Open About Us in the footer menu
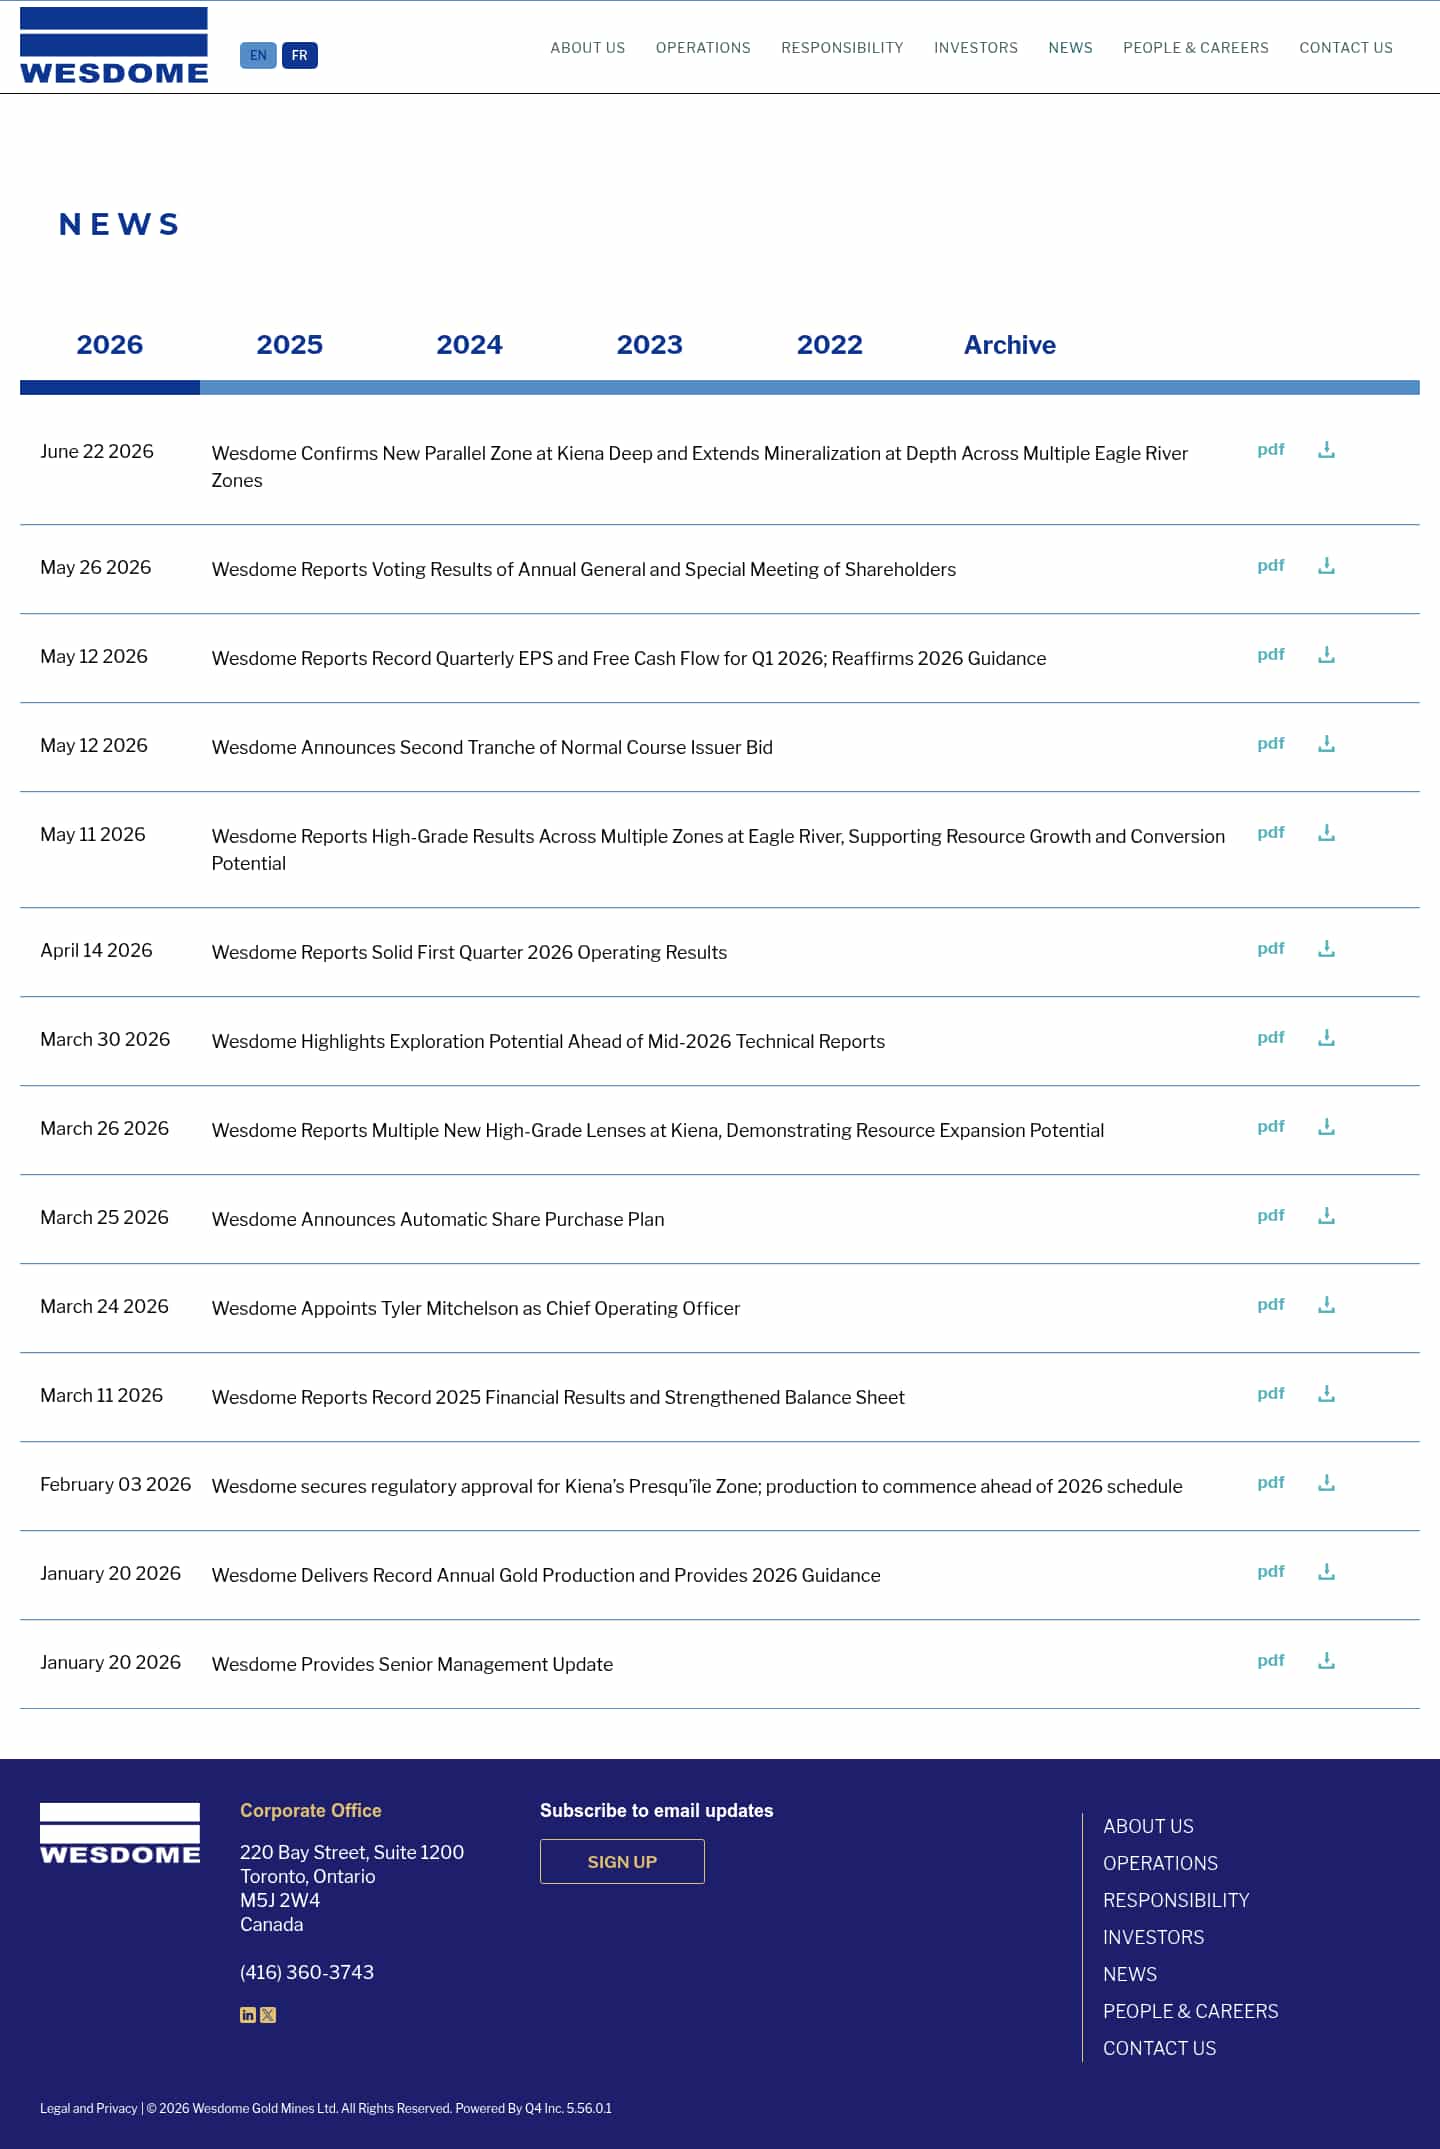The image size is (1440, 2149). click(x=1148, y=1826)
